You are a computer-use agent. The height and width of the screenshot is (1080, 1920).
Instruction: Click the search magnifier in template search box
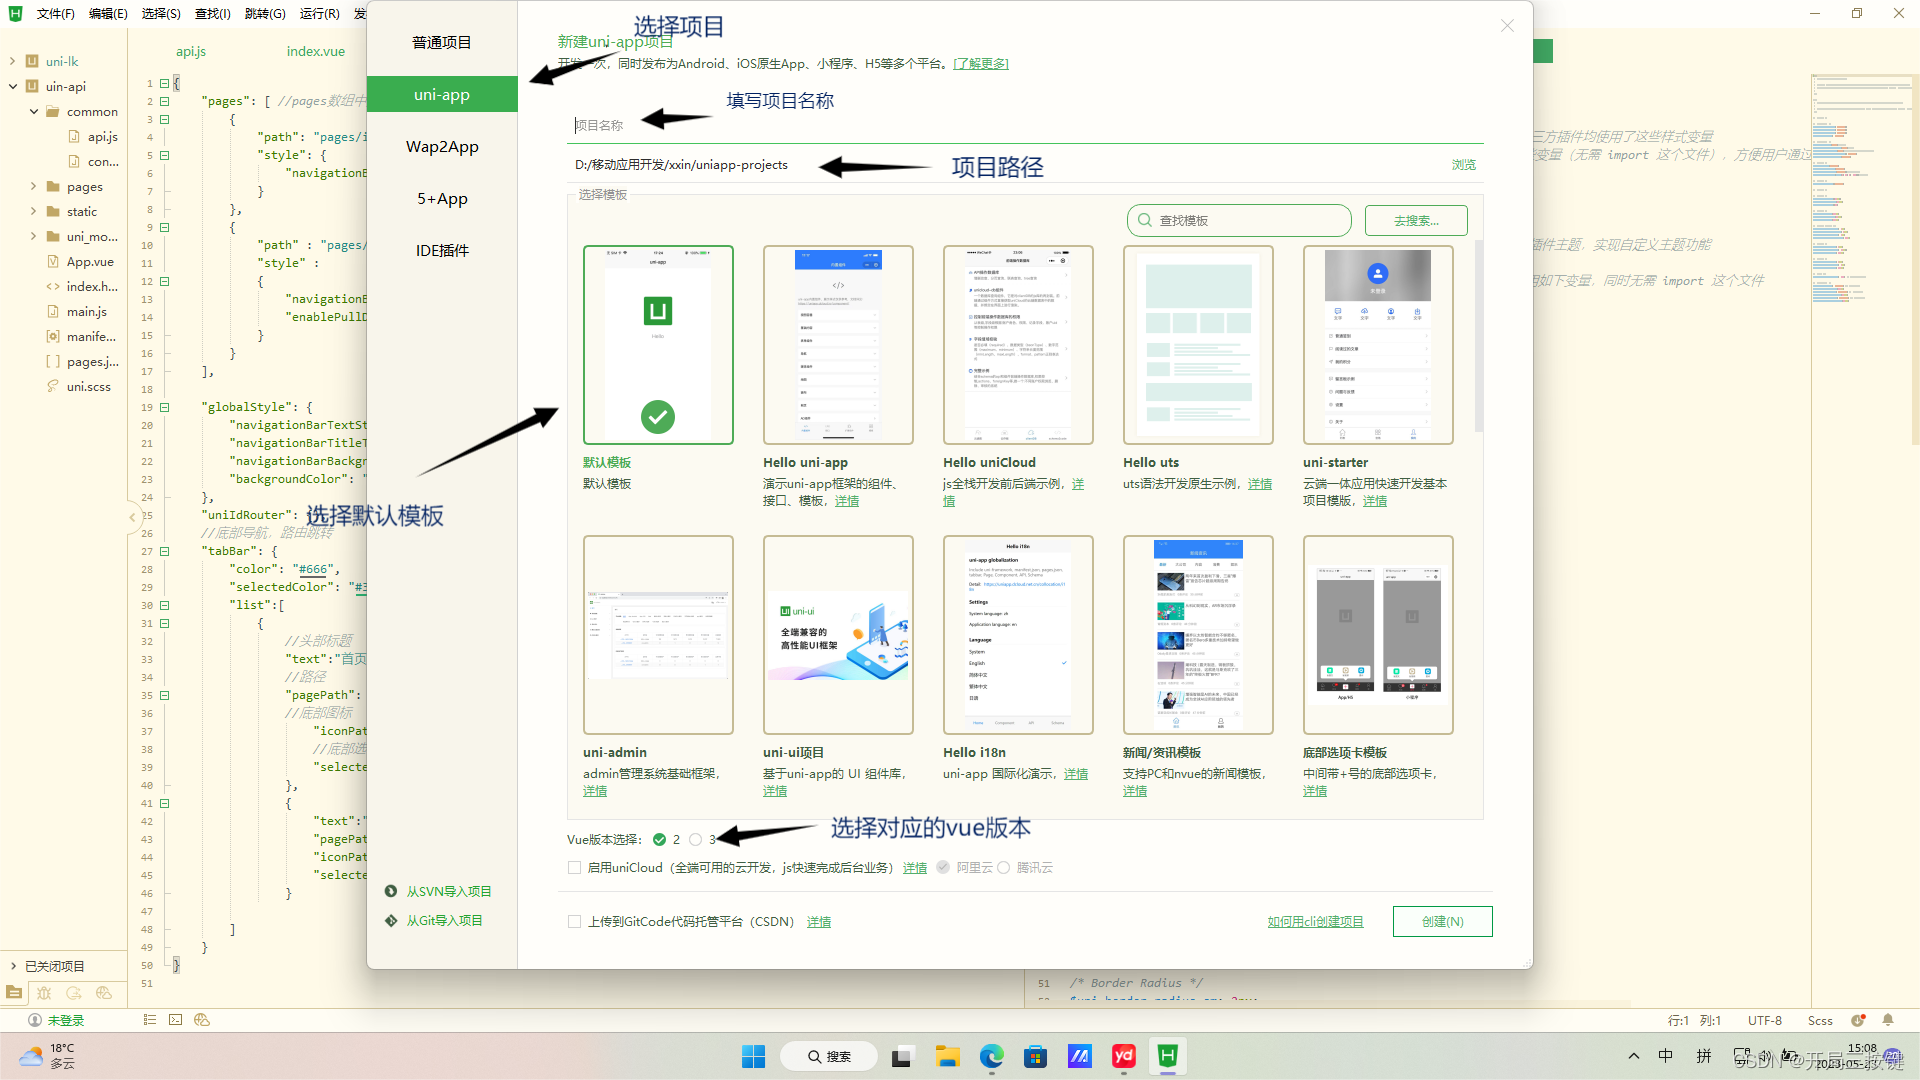(1145, 220)
